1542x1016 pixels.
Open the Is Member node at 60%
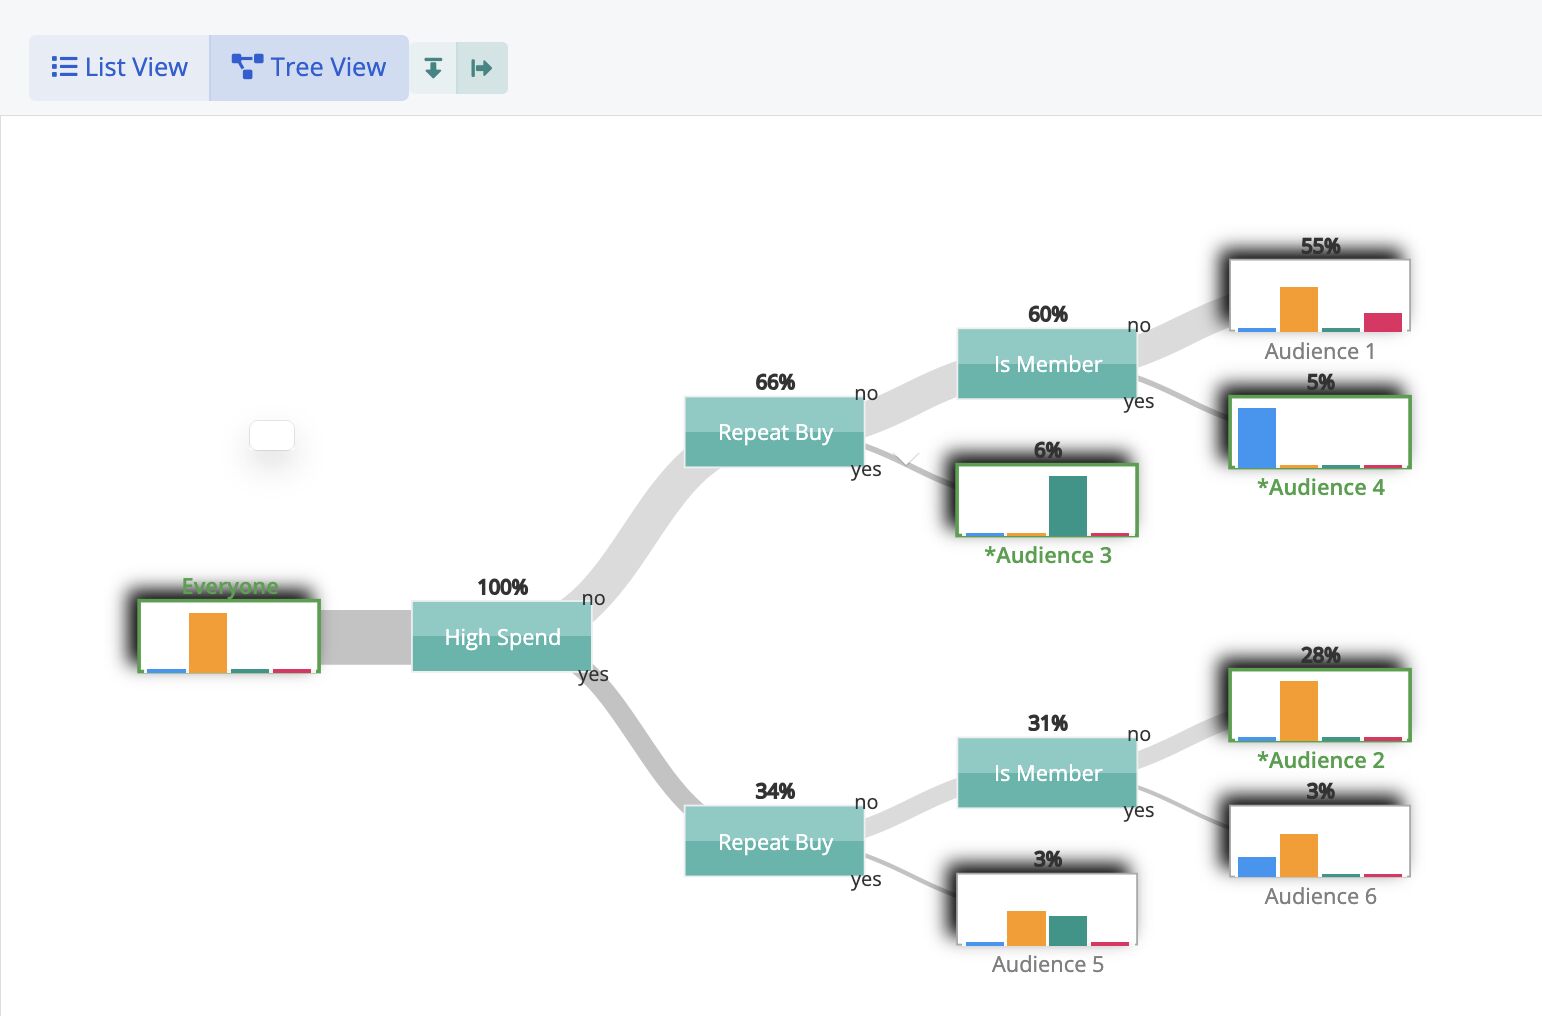coord(1047,364)
